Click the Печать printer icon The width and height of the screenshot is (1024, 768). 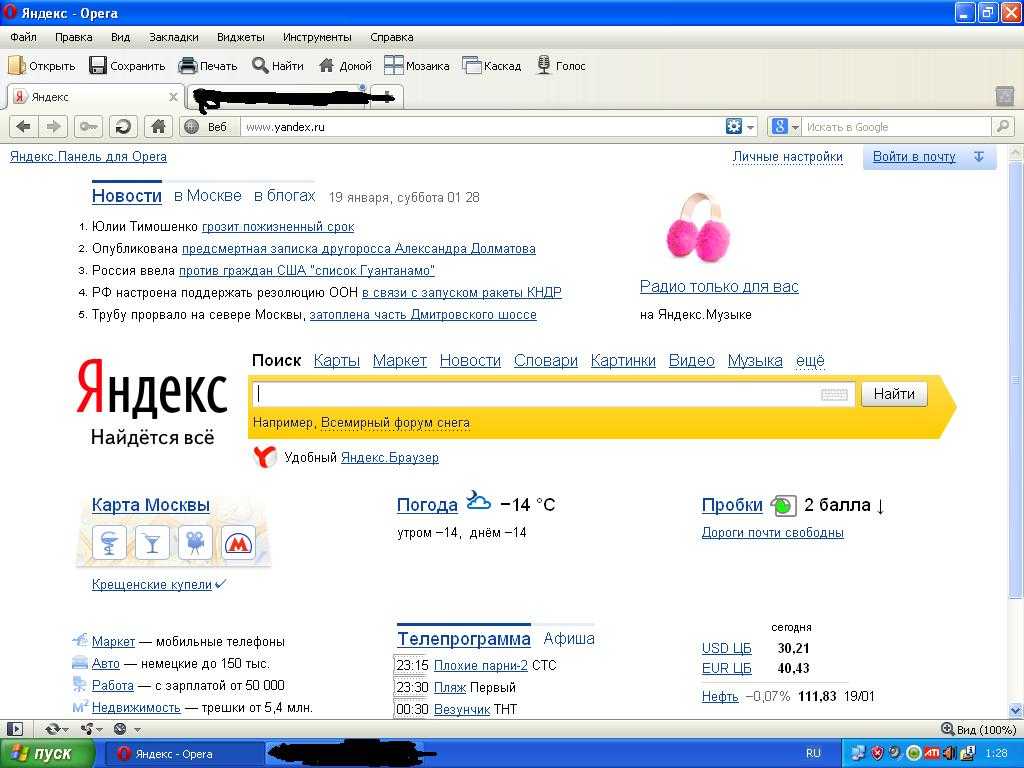point(188,65)
